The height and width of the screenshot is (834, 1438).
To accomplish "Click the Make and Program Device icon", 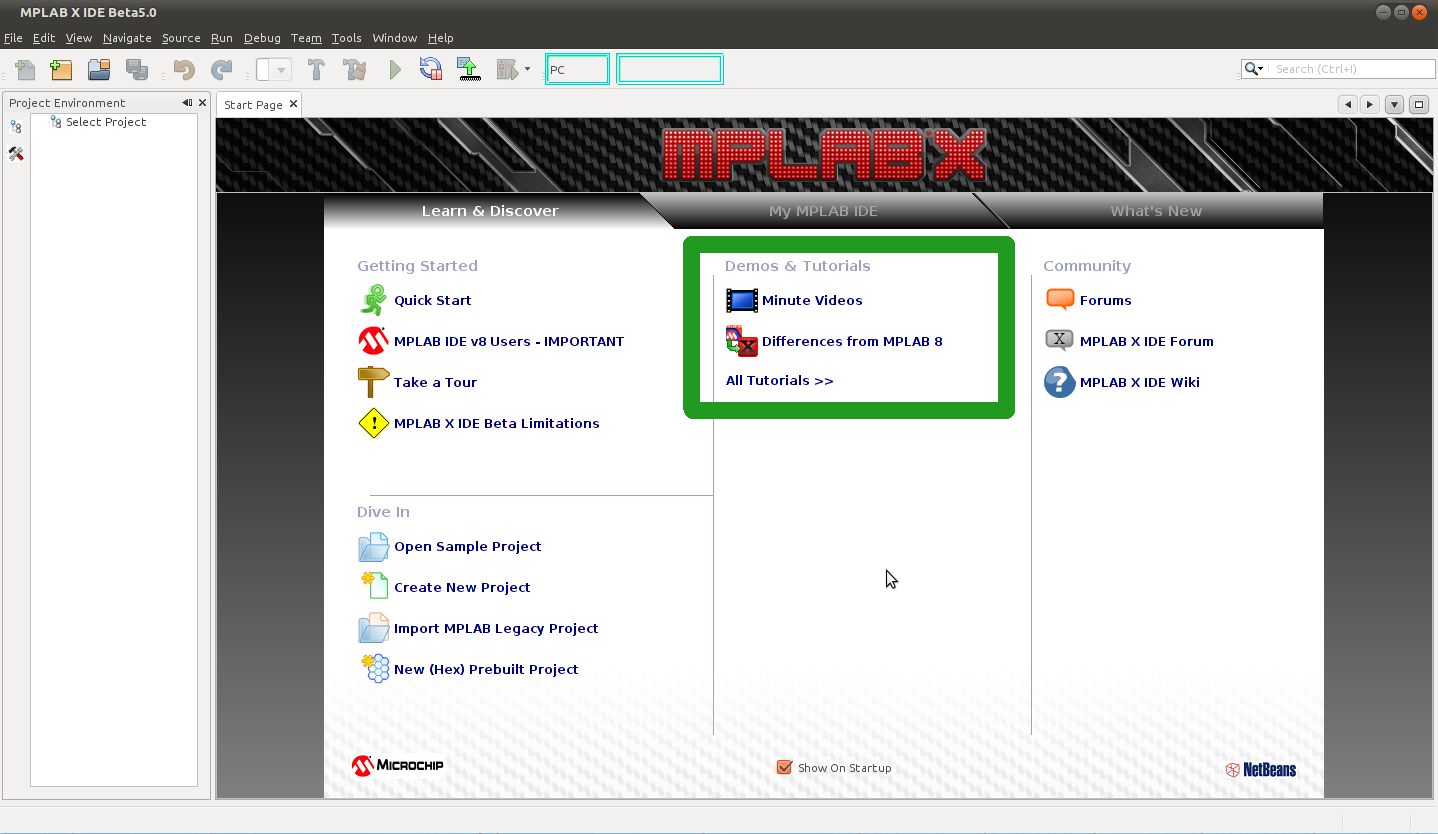I will click(469, 69).
